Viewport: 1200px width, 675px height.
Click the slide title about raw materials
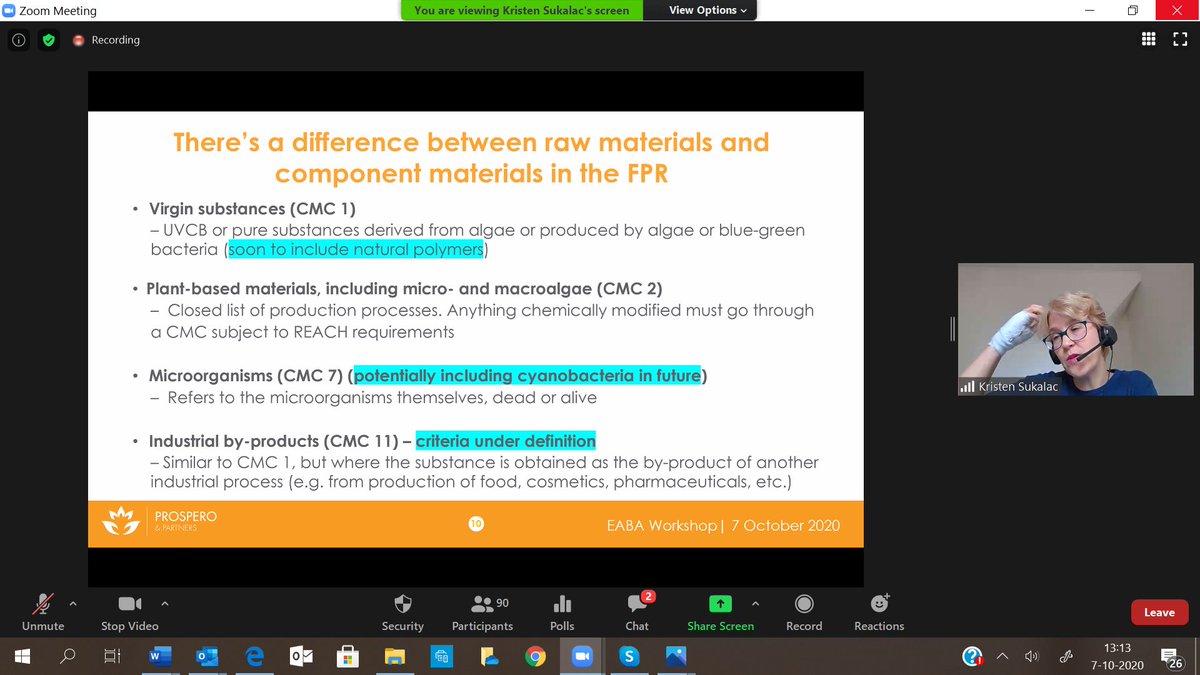(x=471, y=157)
